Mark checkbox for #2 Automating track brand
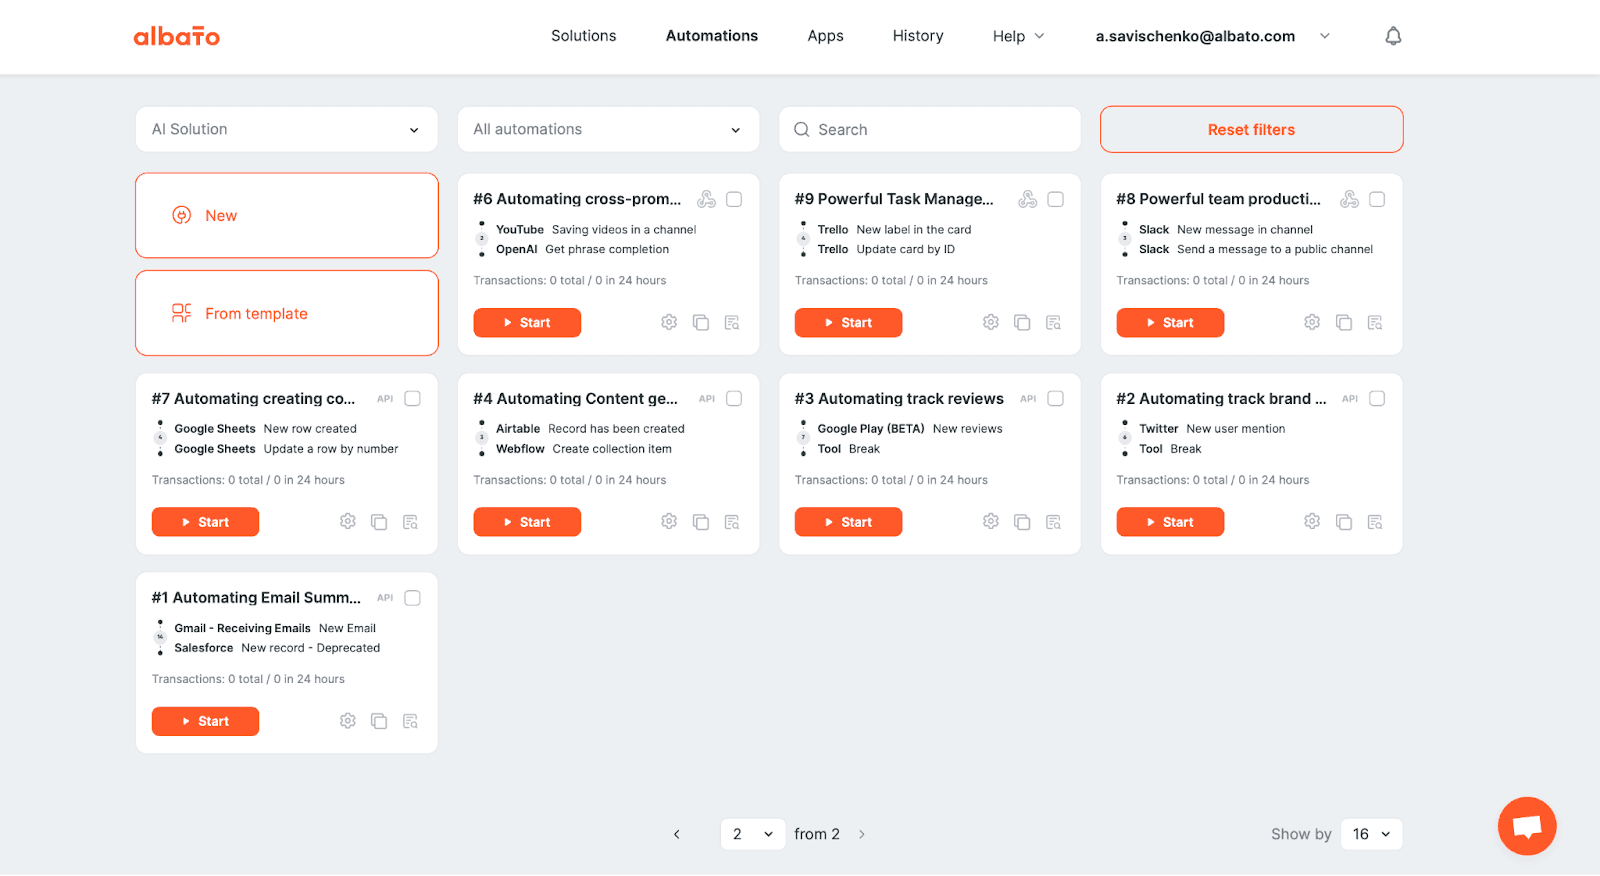The height and width of the screenshot is (876, 1600). [x=1377, y=398]
